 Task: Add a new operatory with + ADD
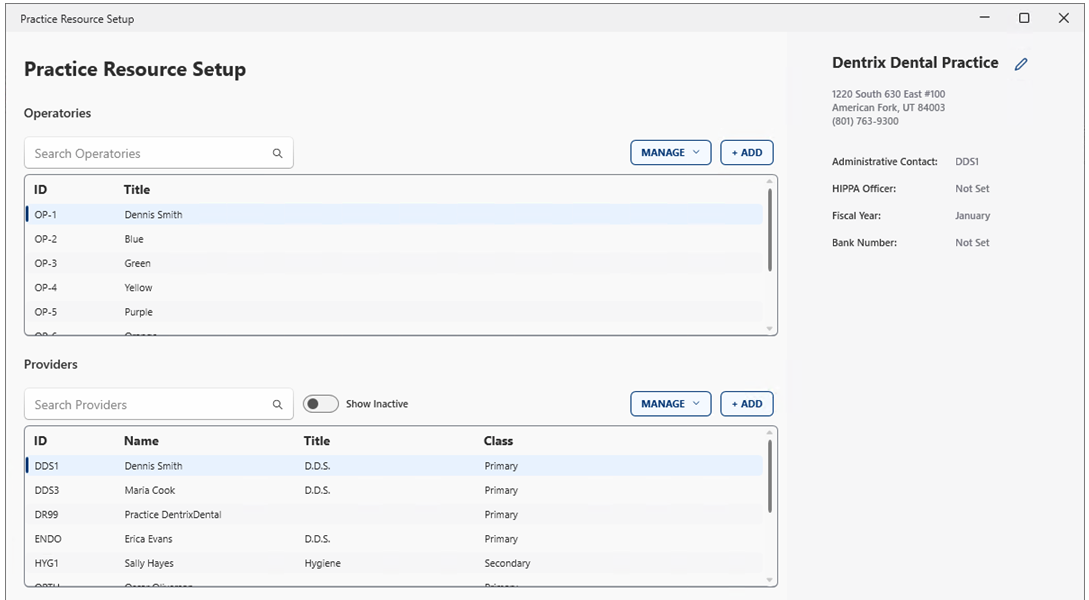tap(746, 153)
